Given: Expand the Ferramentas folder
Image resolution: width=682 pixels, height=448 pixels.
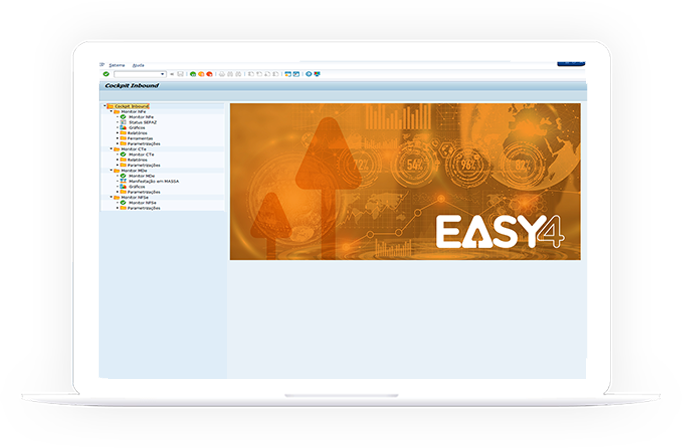Looking at the screenshot, I should (x=117, y=138).
